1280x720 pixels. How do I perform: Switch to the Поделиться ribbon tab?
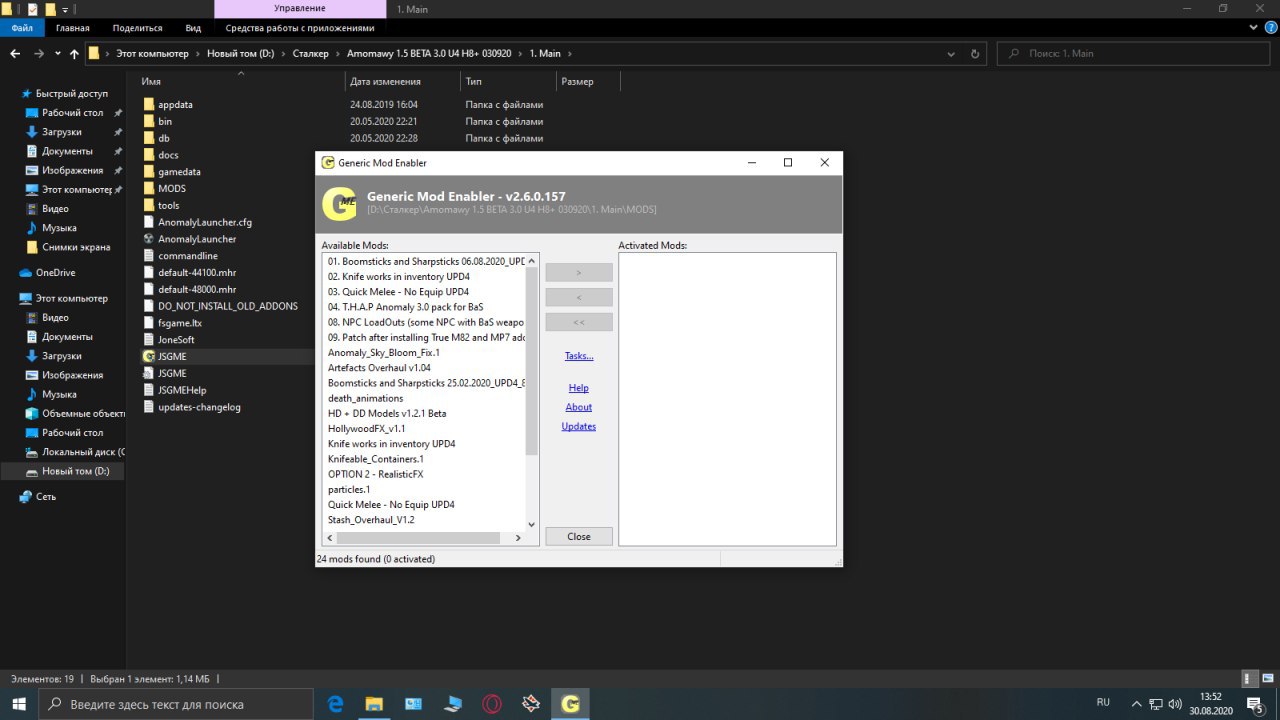[137, 28]
